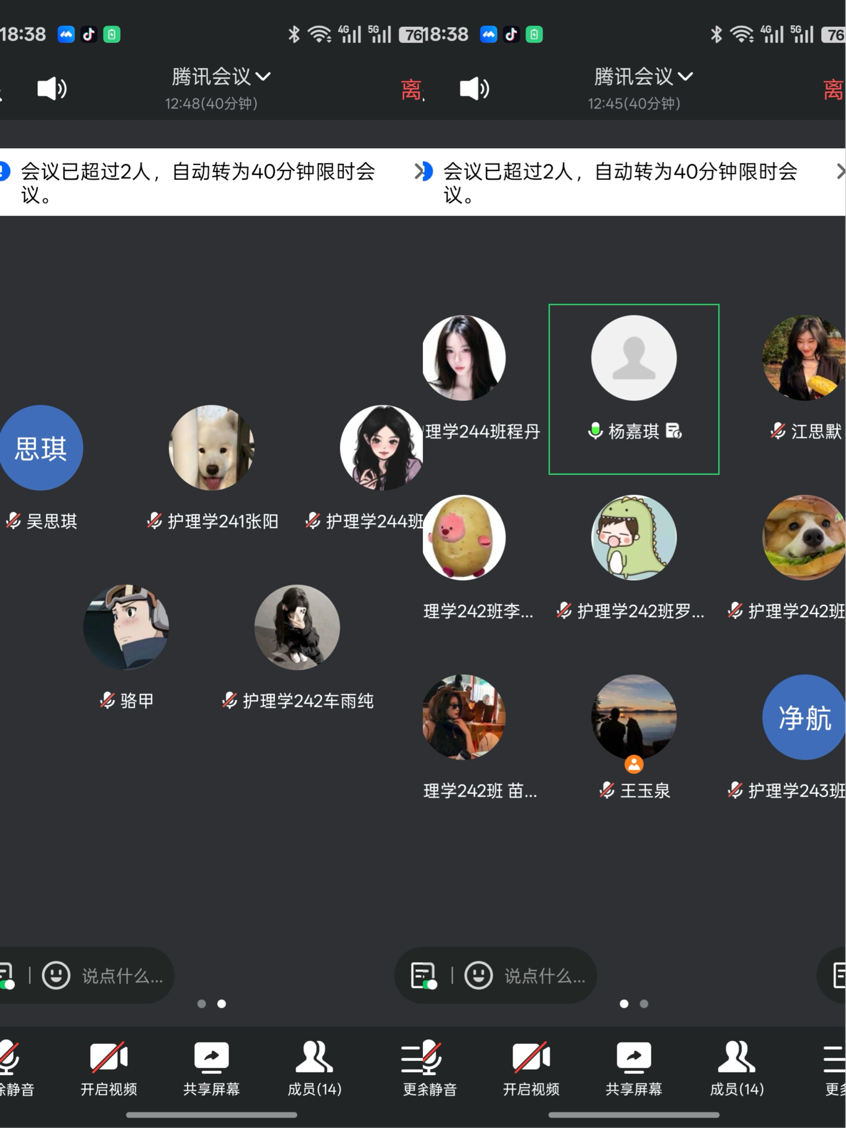Screen dimensions: 846x1128
Task: Open the emoji picker in the right meeting chat bar
Action: pos(479,975)
